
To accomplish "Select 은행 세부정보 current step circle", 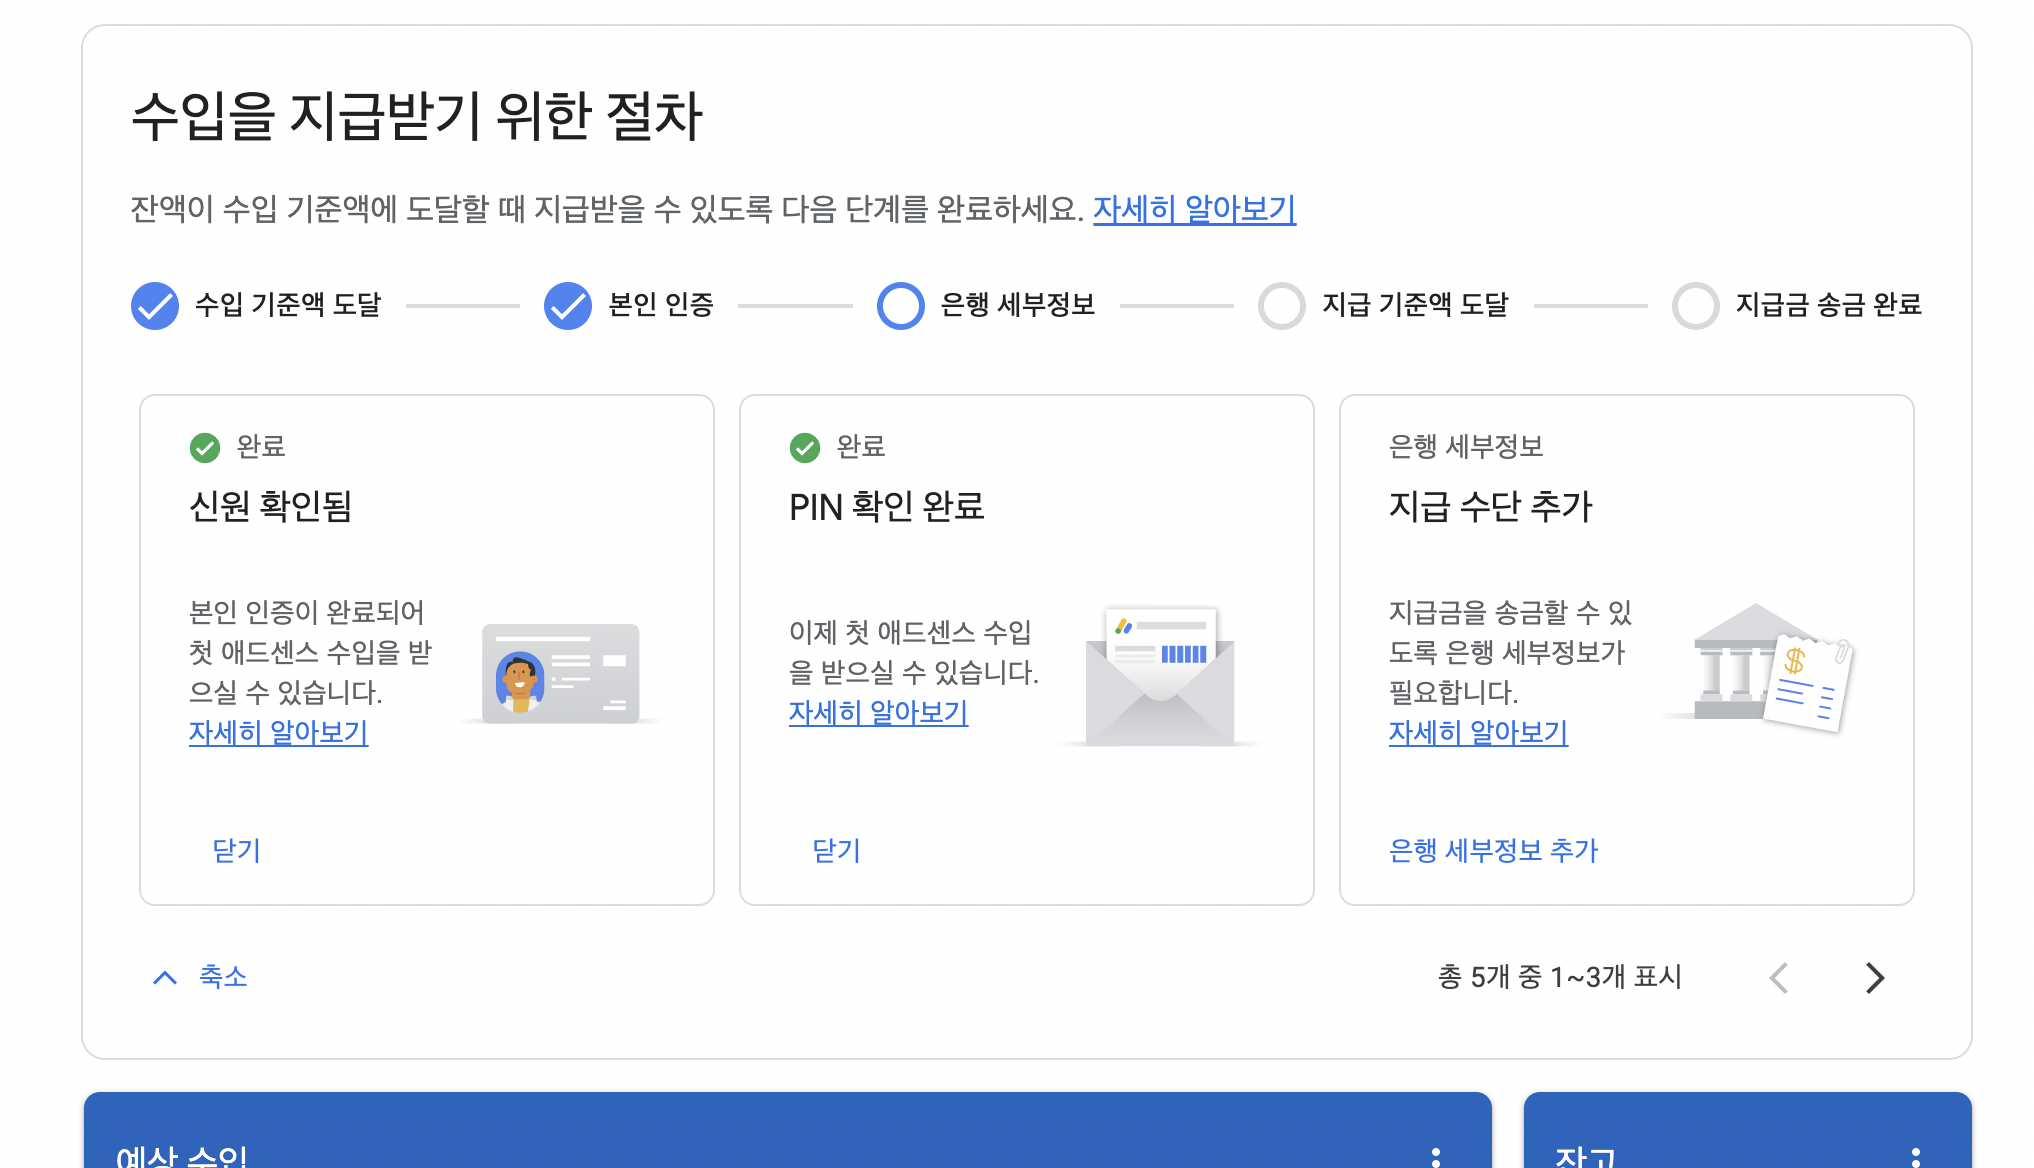I will tap(900, 305).
